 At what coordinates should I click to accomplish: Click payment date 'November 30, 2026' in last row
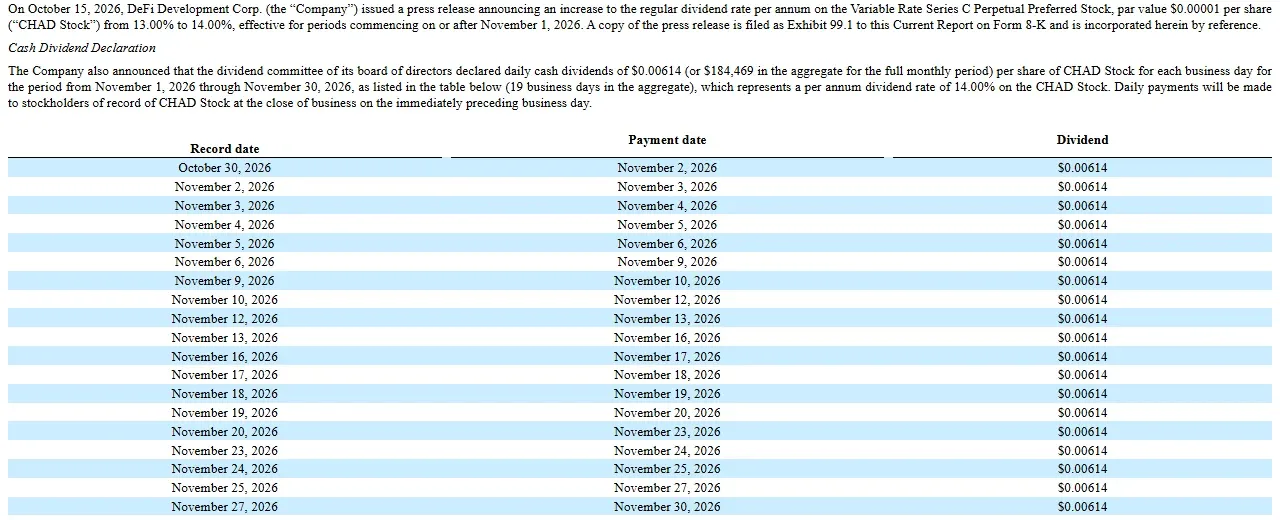[x=667, y=507]
